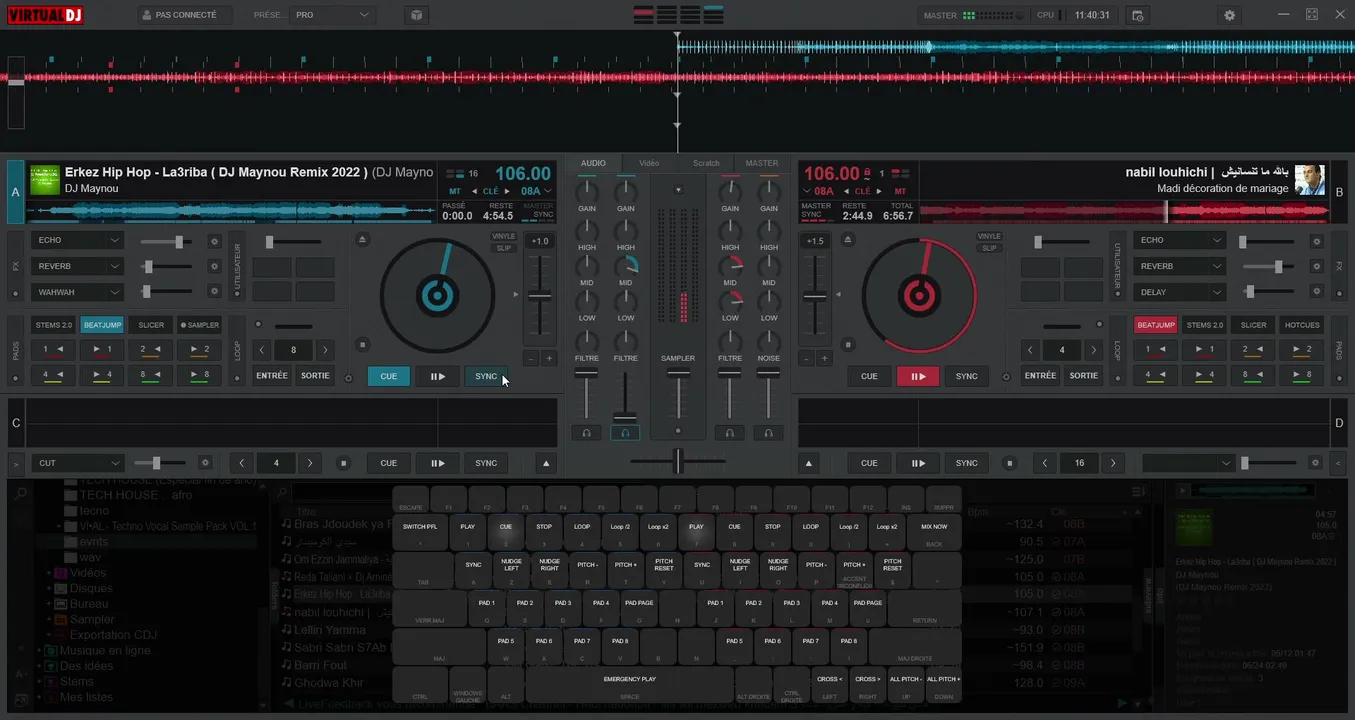Toggle SLIP mode on deck A
This screenshot has width=1355, height=720.
[x=503, y=248]
